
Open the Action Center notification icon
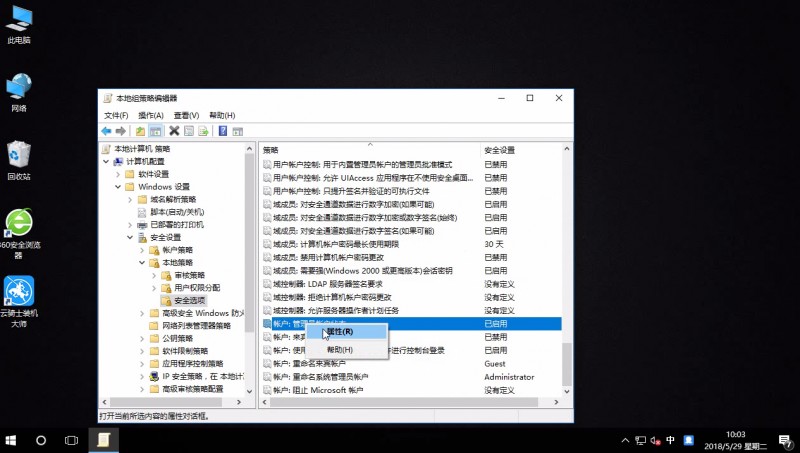(x=785, y=440)
